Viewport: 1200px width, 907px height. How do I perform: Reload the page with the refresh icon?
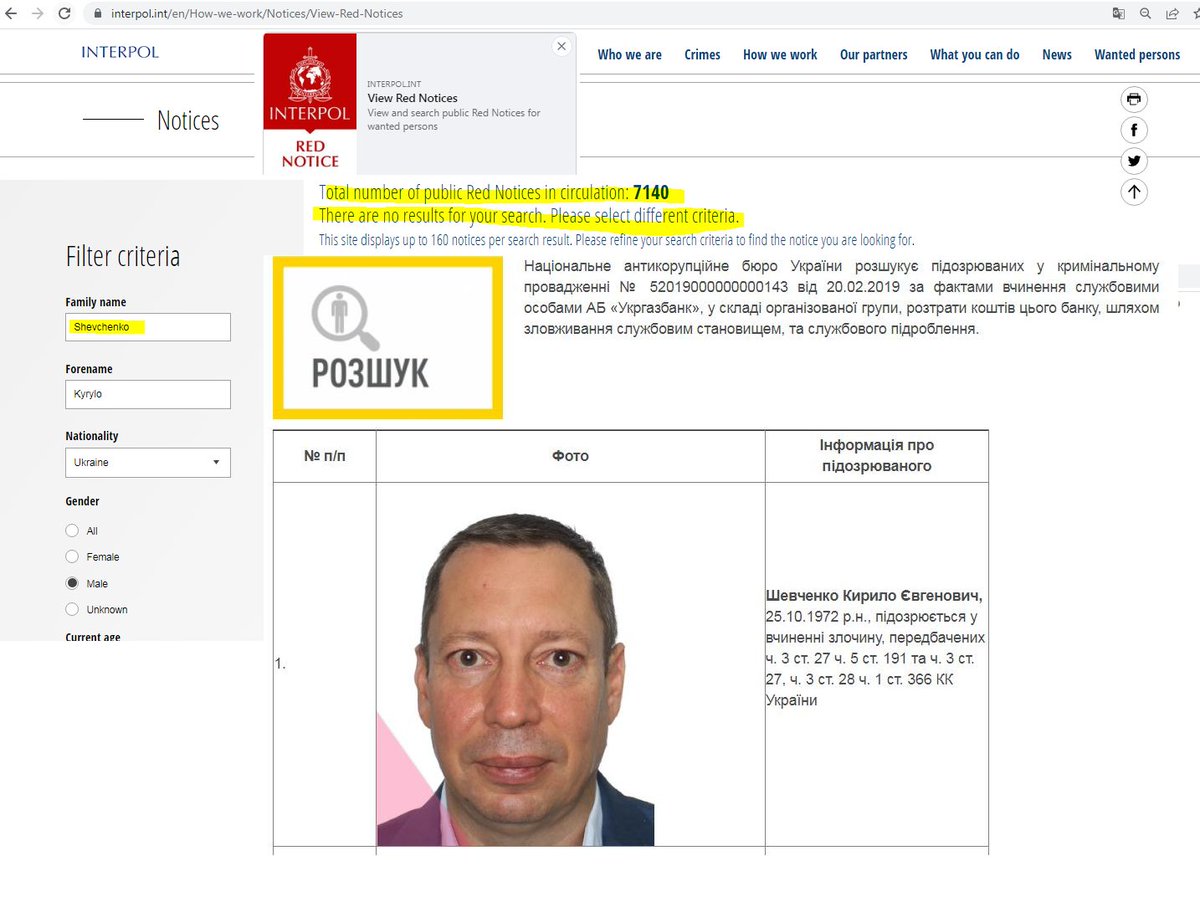pyautogui.click(x=65, y=14)
